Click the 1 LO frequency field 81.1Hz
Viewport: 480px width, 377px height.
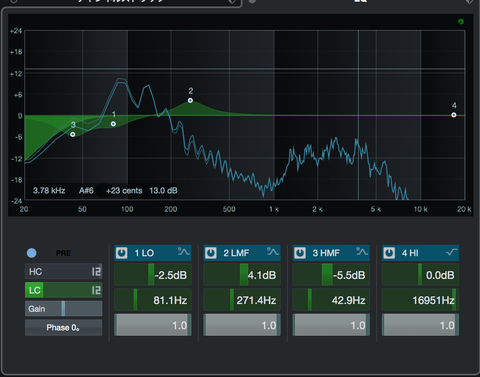[x=153, y=300]
